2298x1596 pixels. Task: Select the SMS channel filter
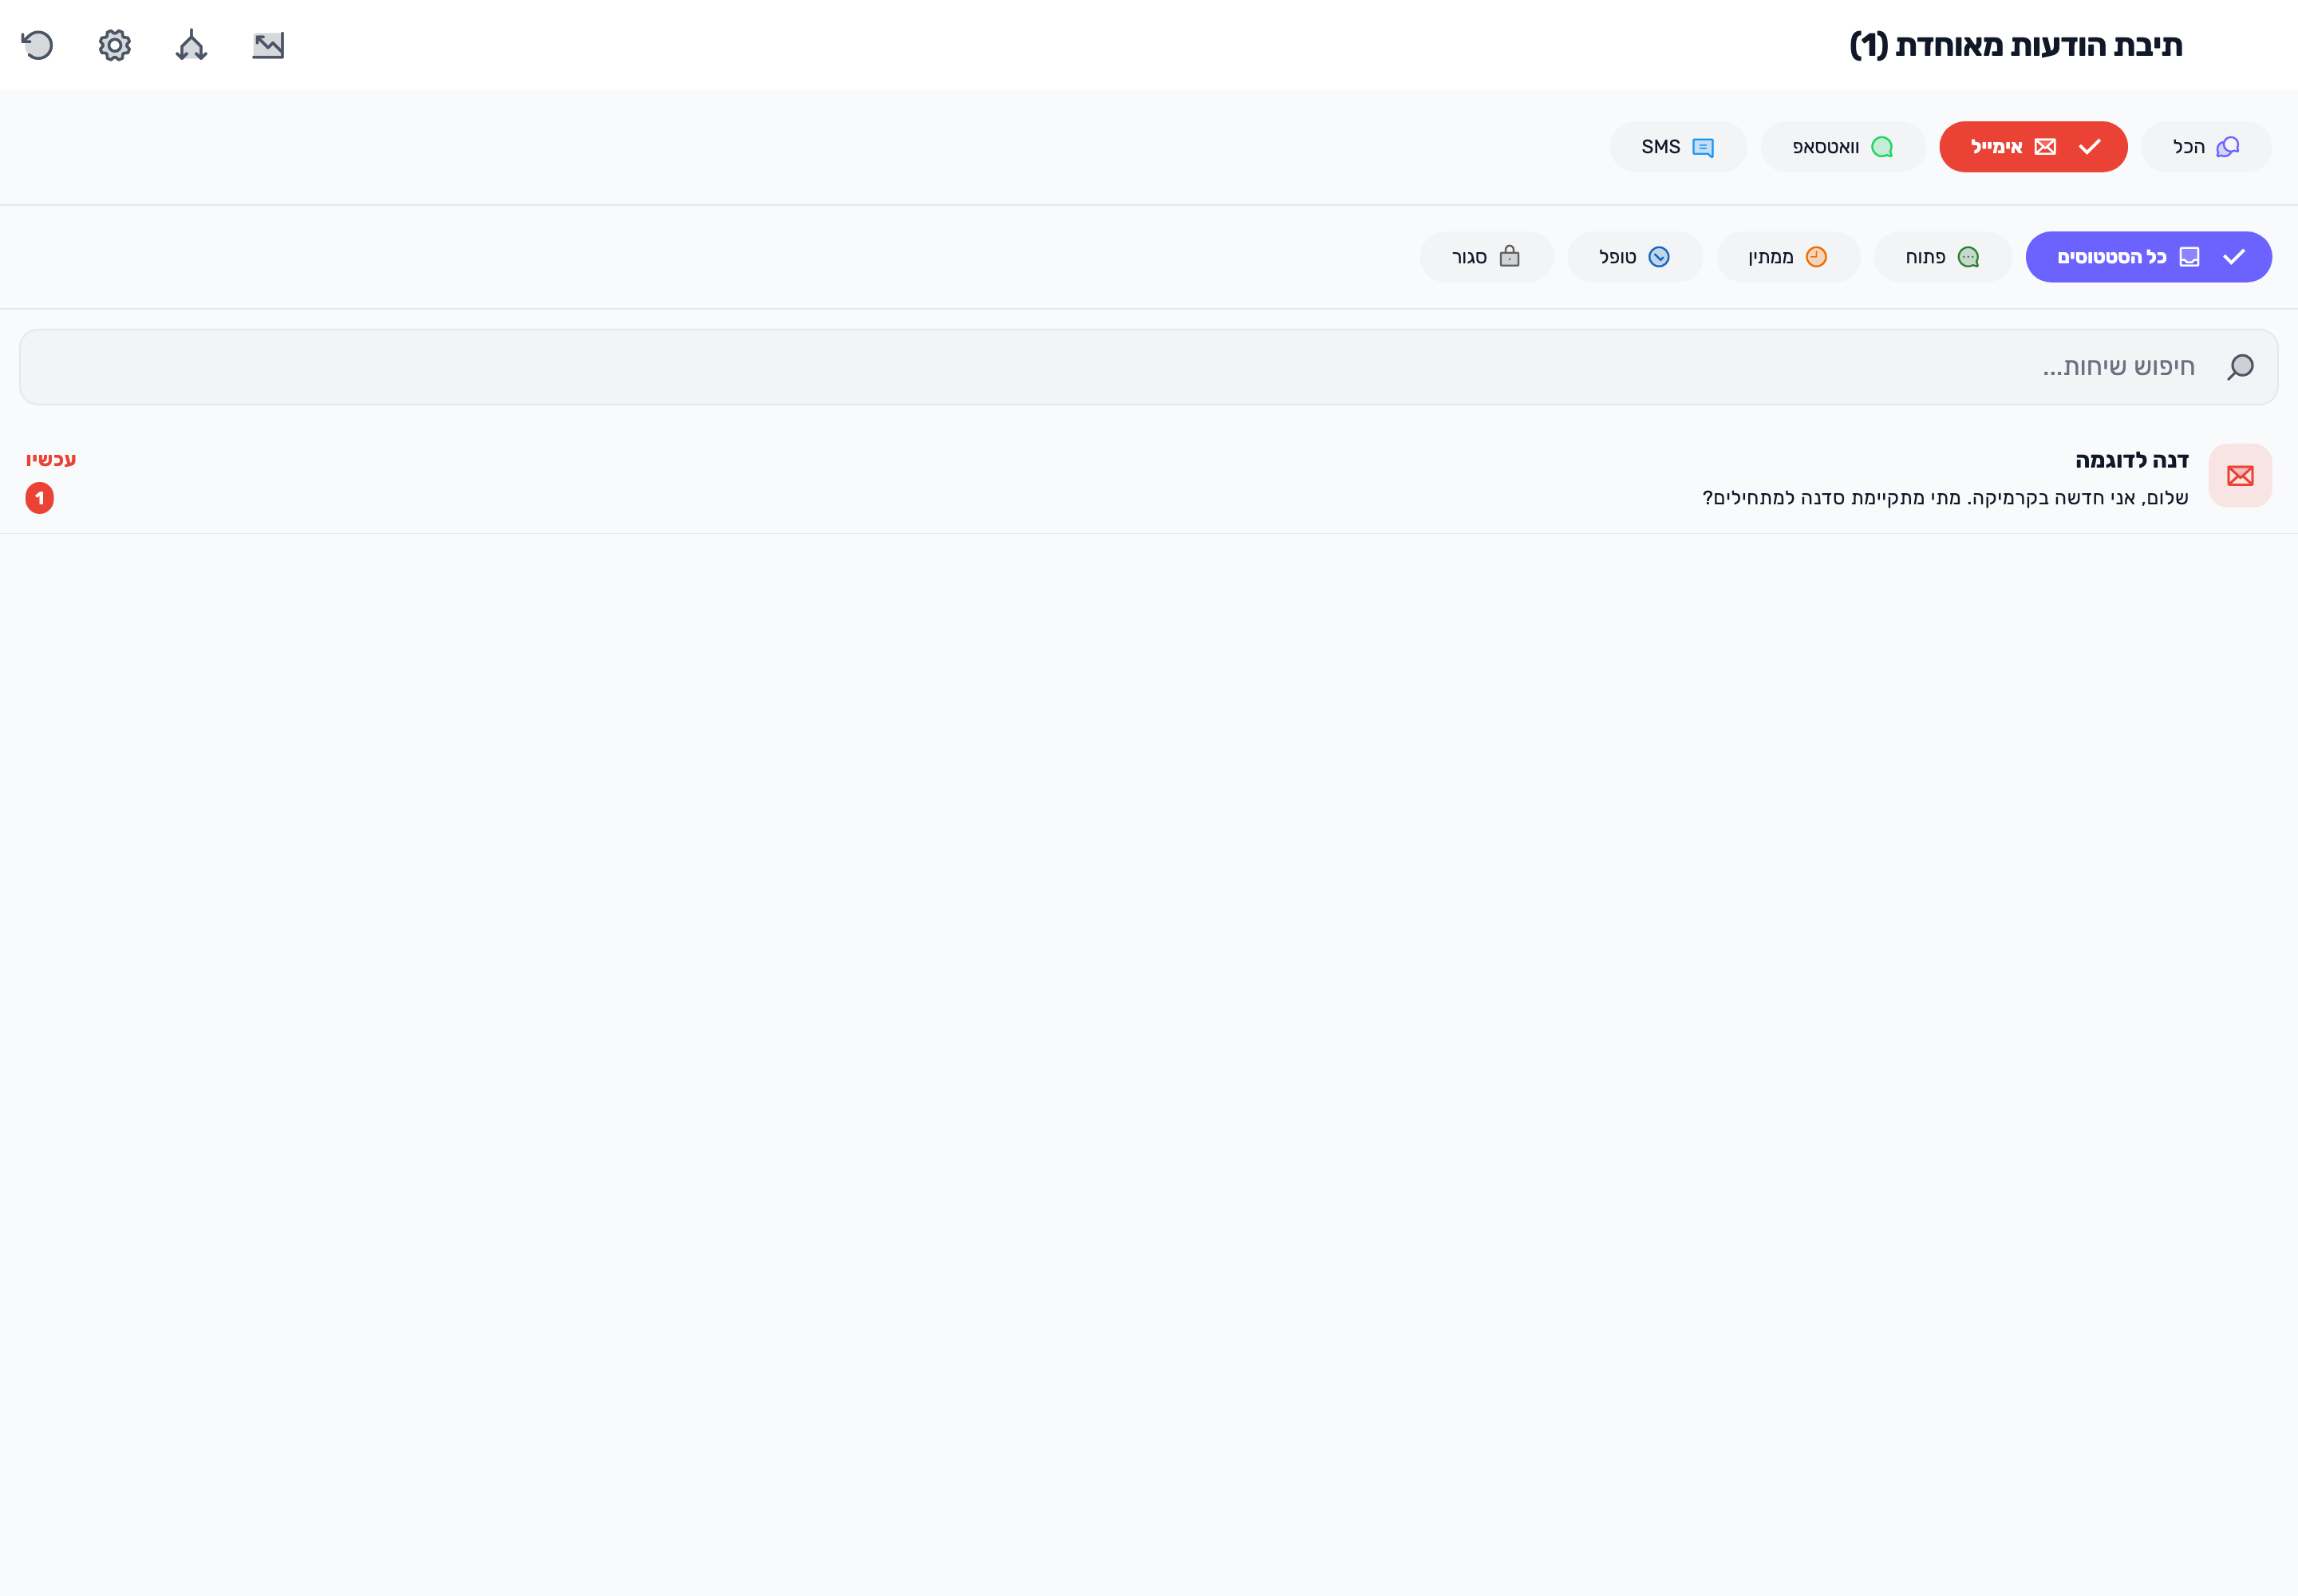click(1678, 147)
